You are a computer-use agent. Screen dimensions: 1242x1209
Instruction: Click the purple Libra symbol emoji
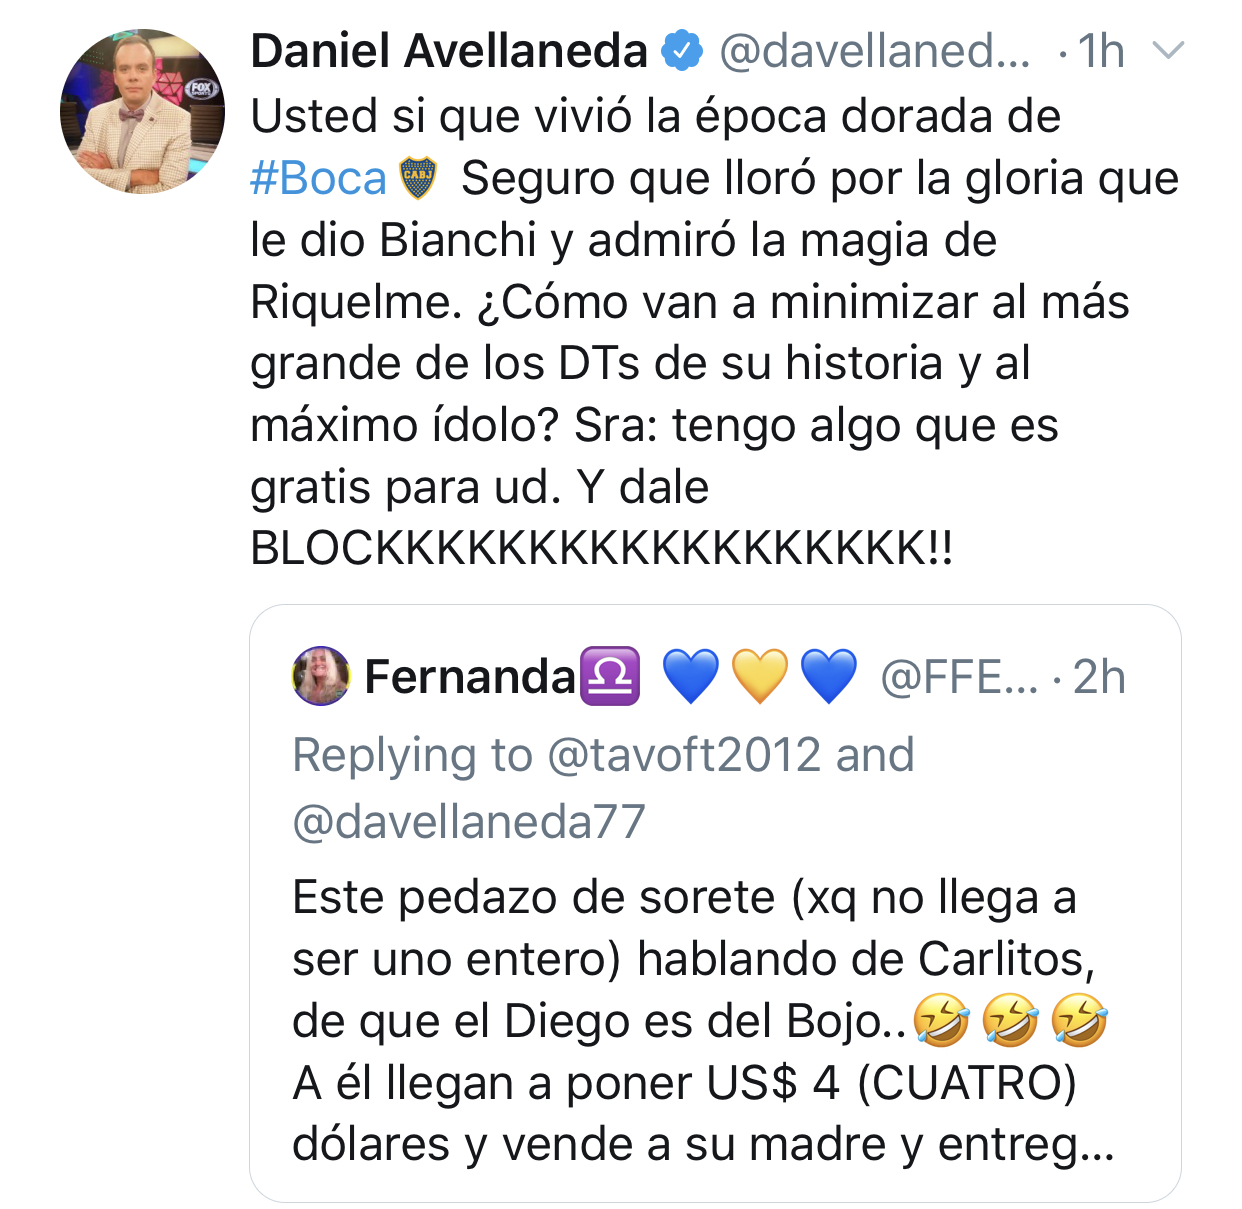click(x=610, y=677)
